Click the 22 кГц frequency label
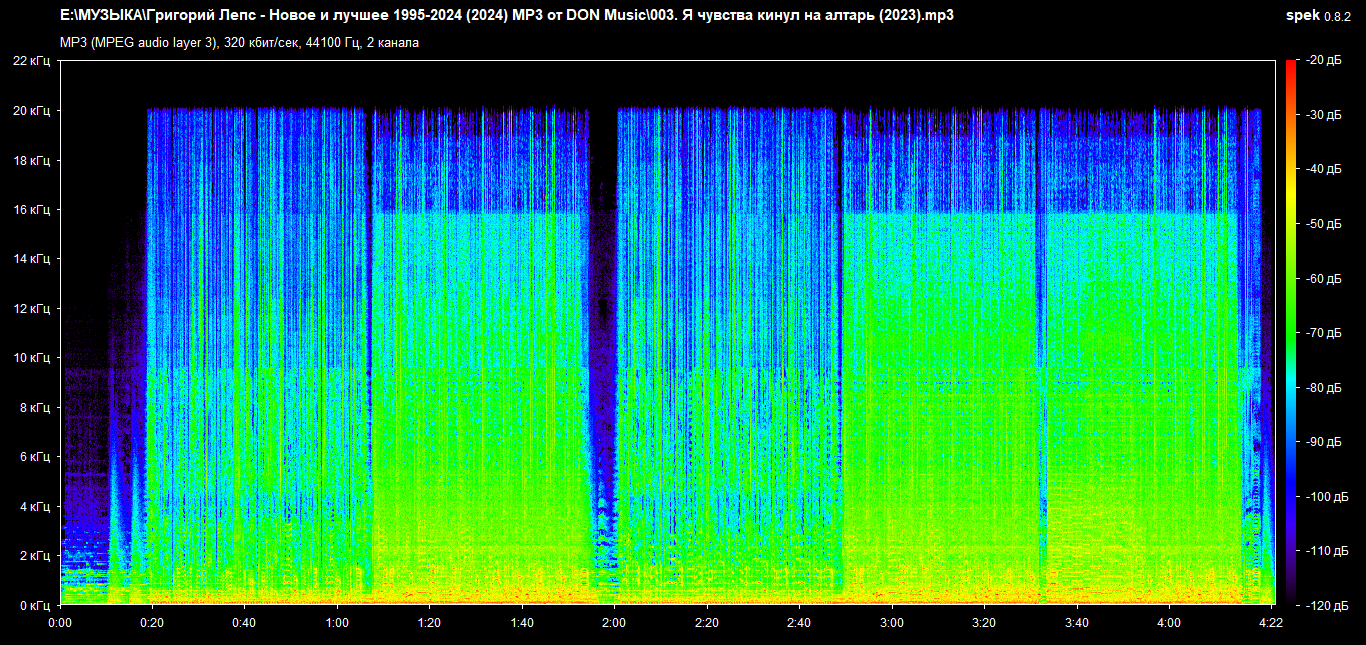Image resolution: width=1366 pixels, height=645 pixels. [33, 61]
